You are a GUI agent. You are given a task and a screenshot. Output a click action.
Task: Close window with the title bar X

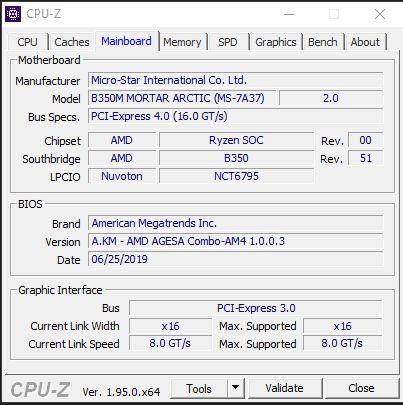click(380, 14)
